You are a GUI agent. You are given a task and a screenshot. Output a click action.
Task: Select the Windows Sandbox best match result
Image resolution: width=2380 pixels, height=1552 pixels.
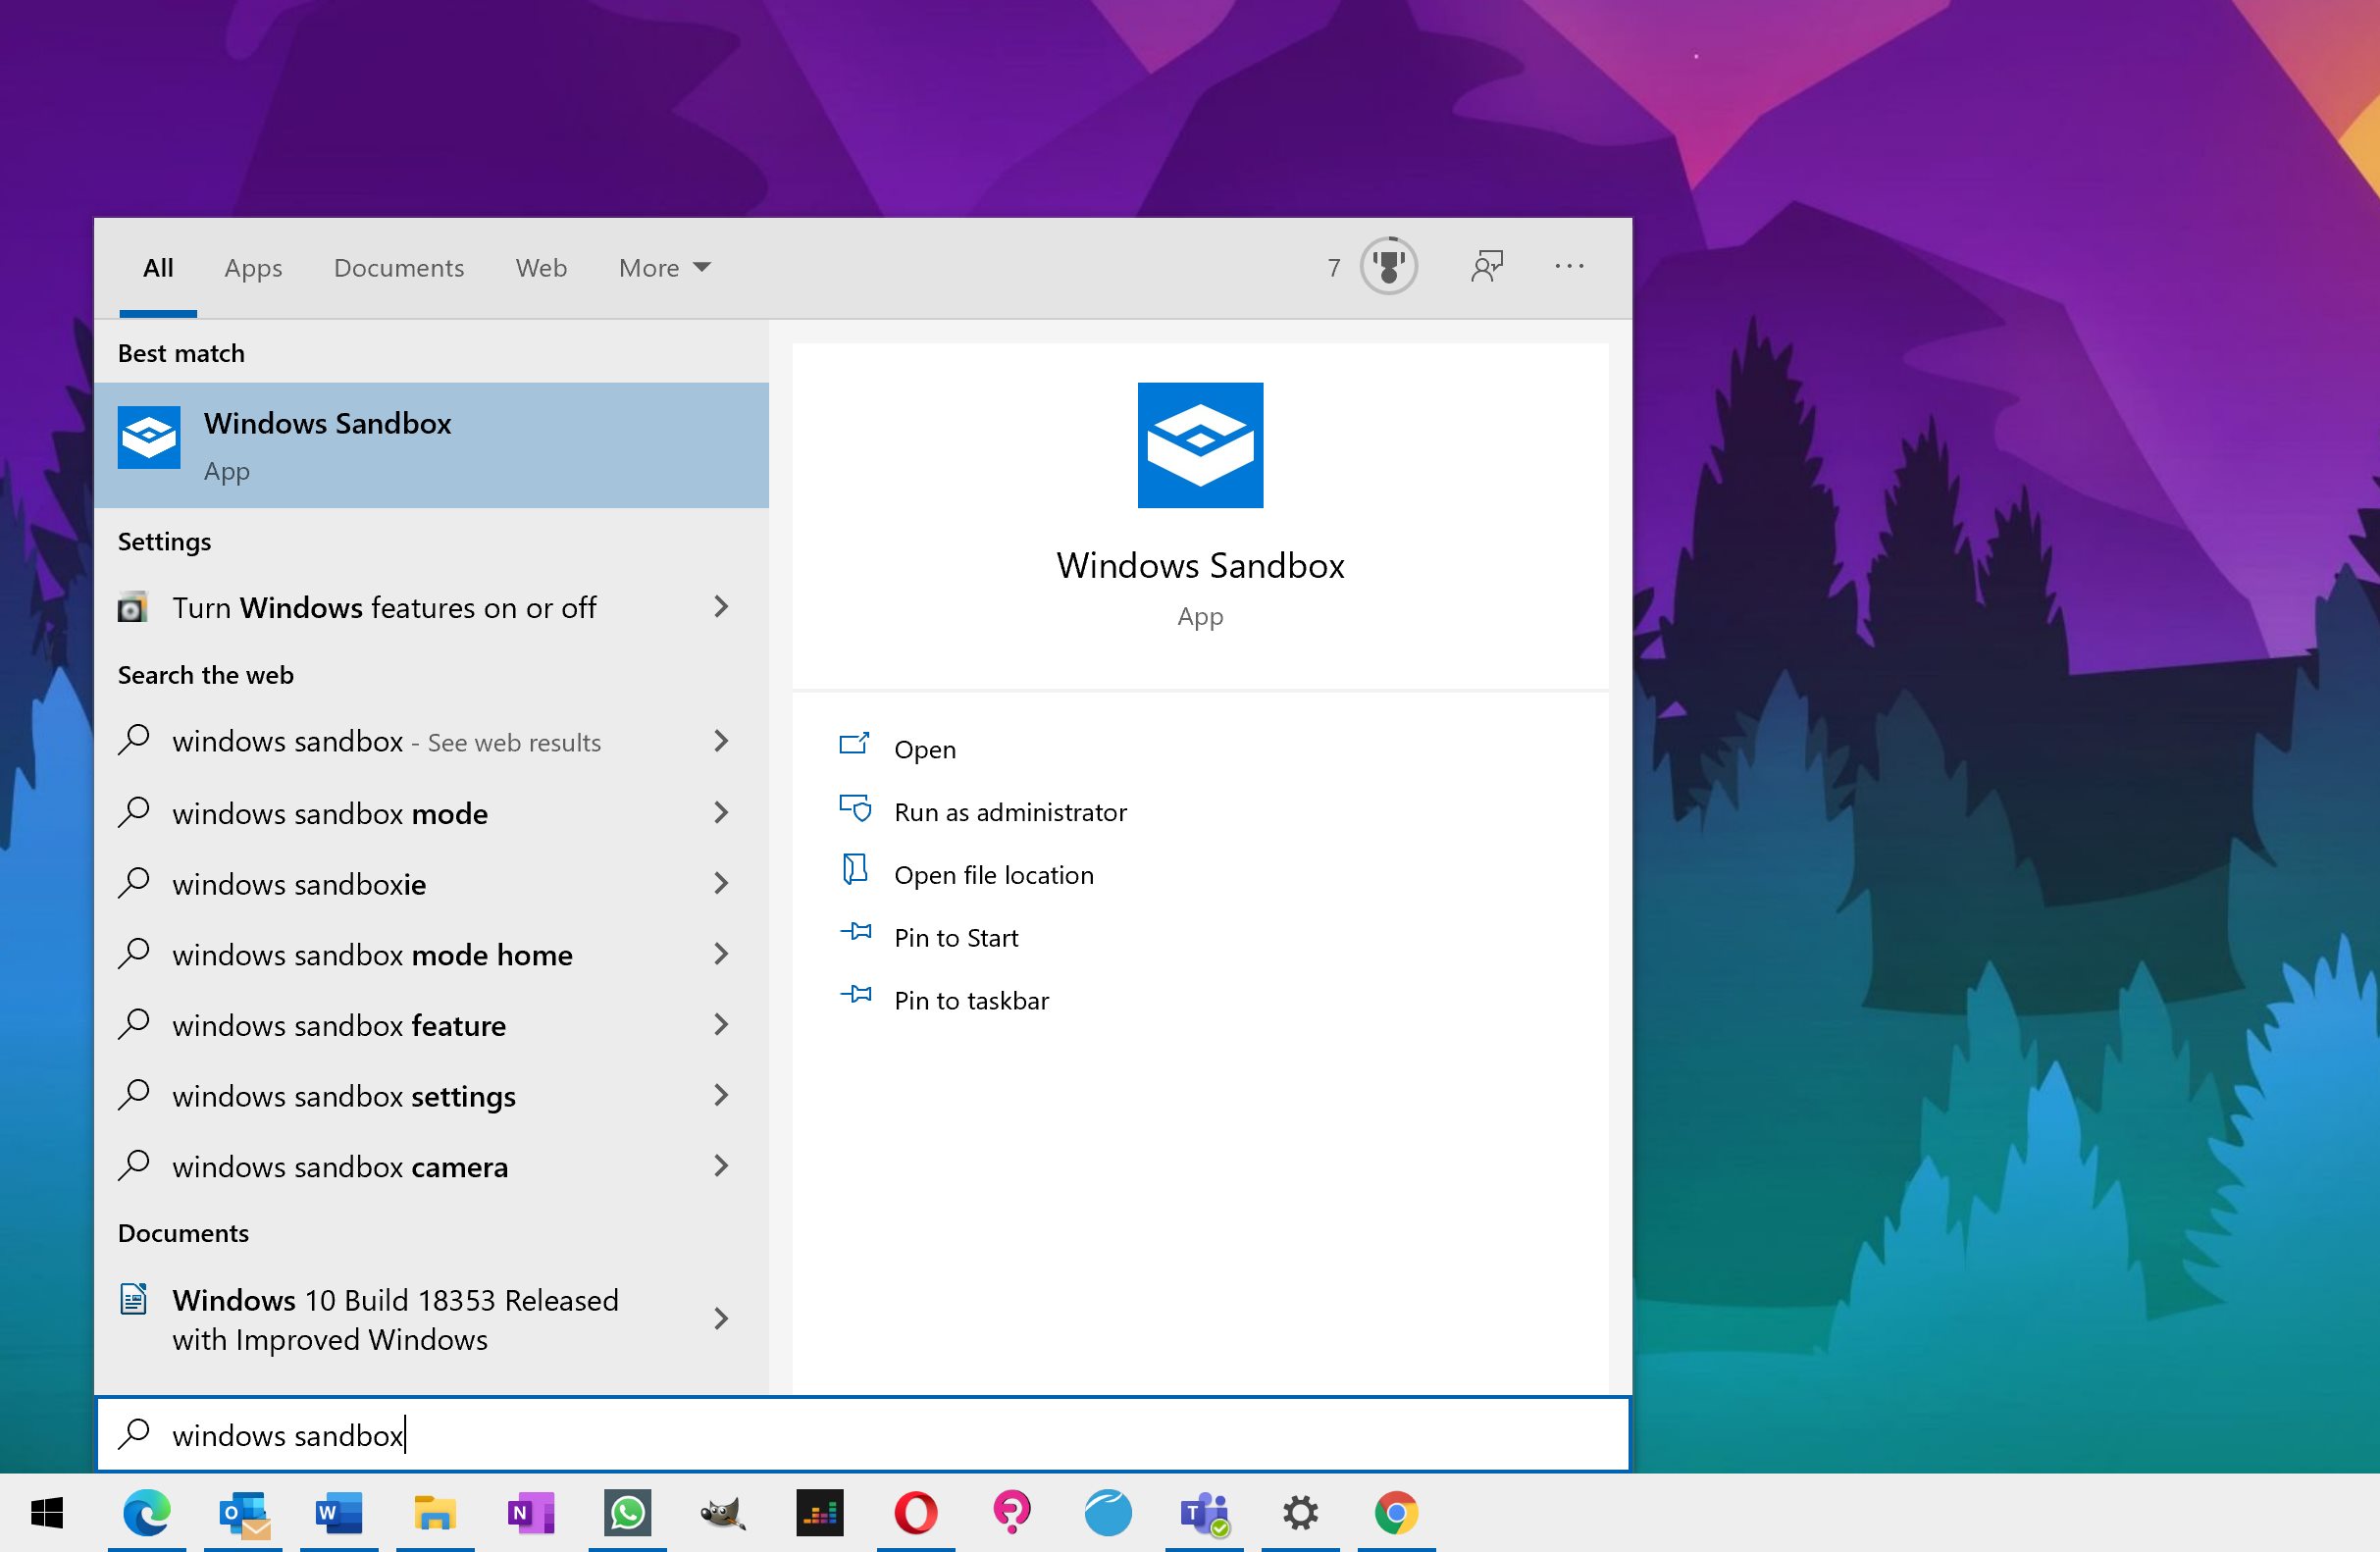(430, 444)
